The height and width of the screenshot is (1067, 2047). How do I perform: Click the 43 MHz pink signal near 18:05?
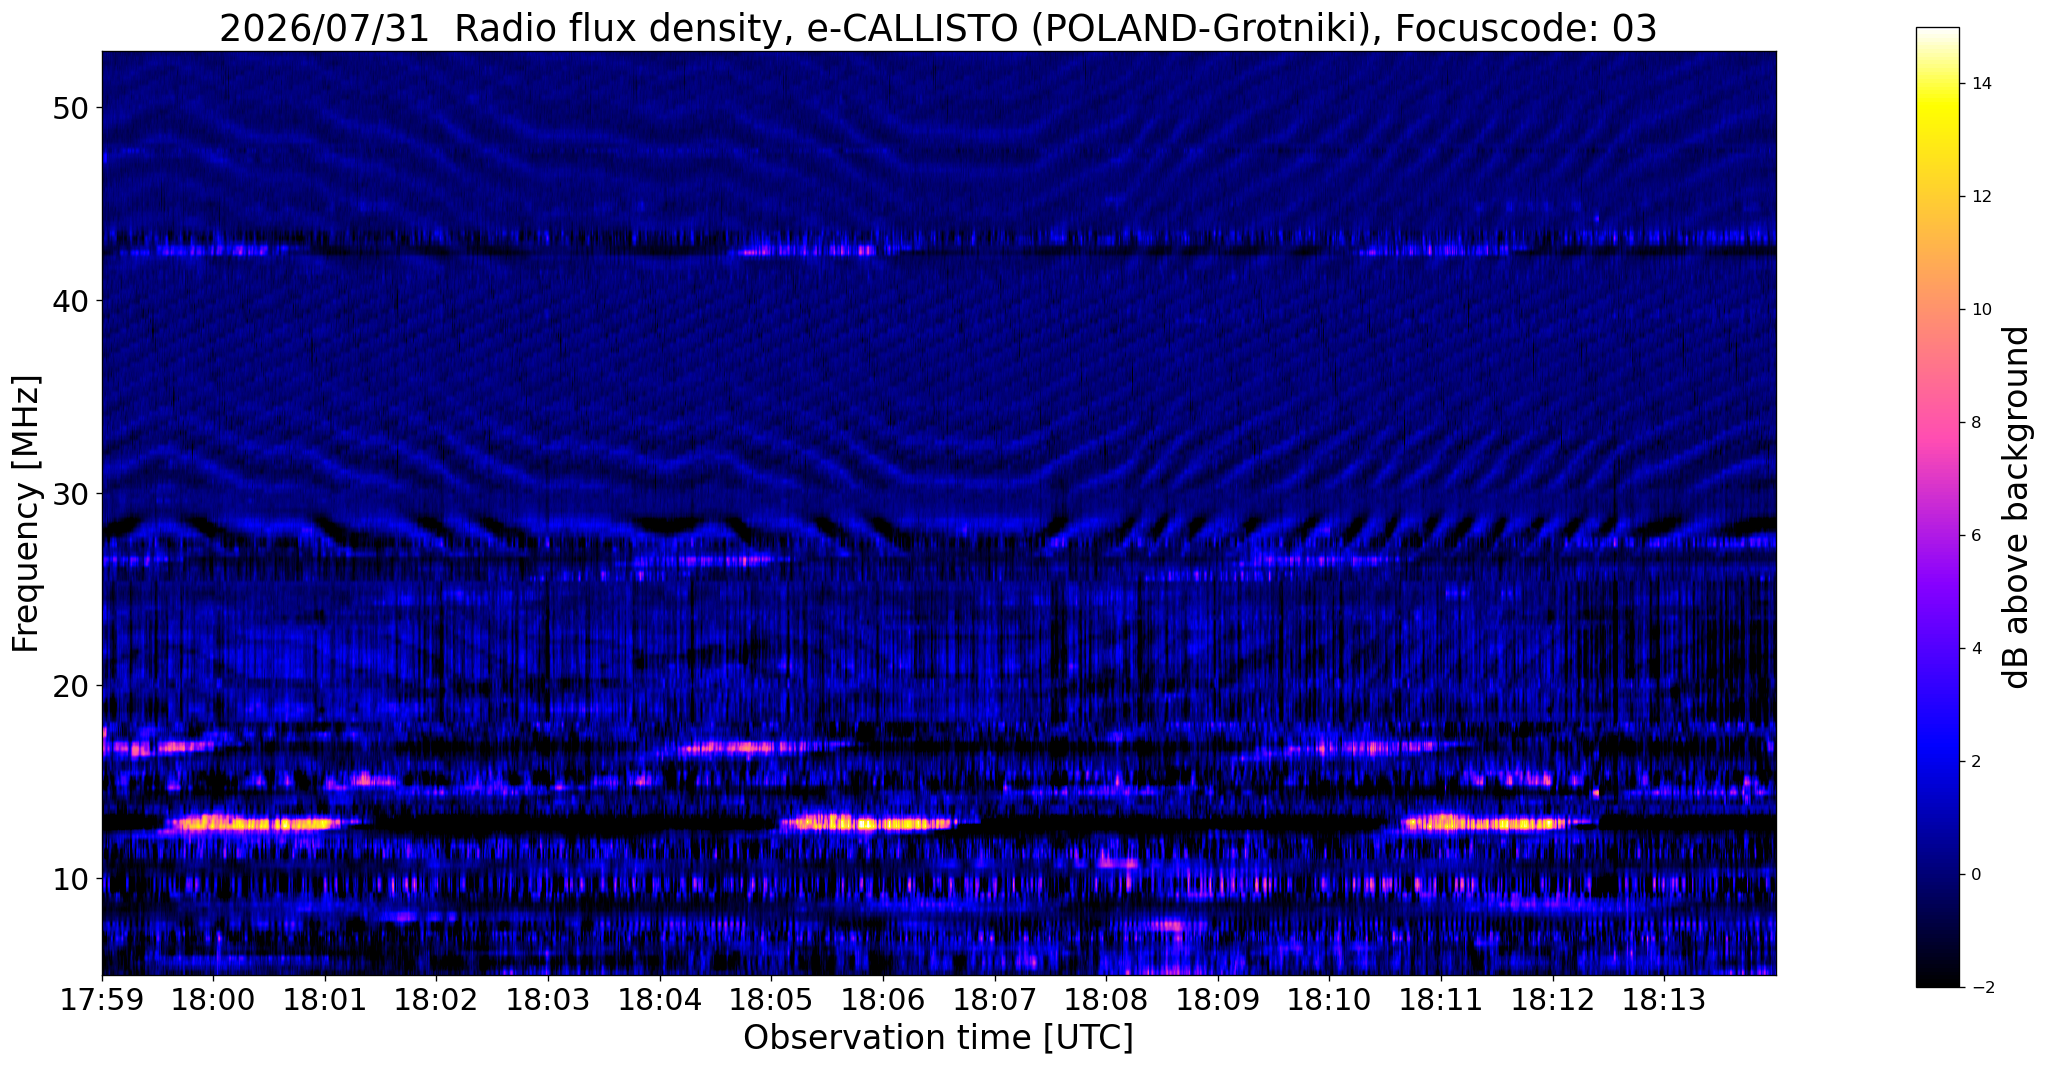click(x=808, y=250)
